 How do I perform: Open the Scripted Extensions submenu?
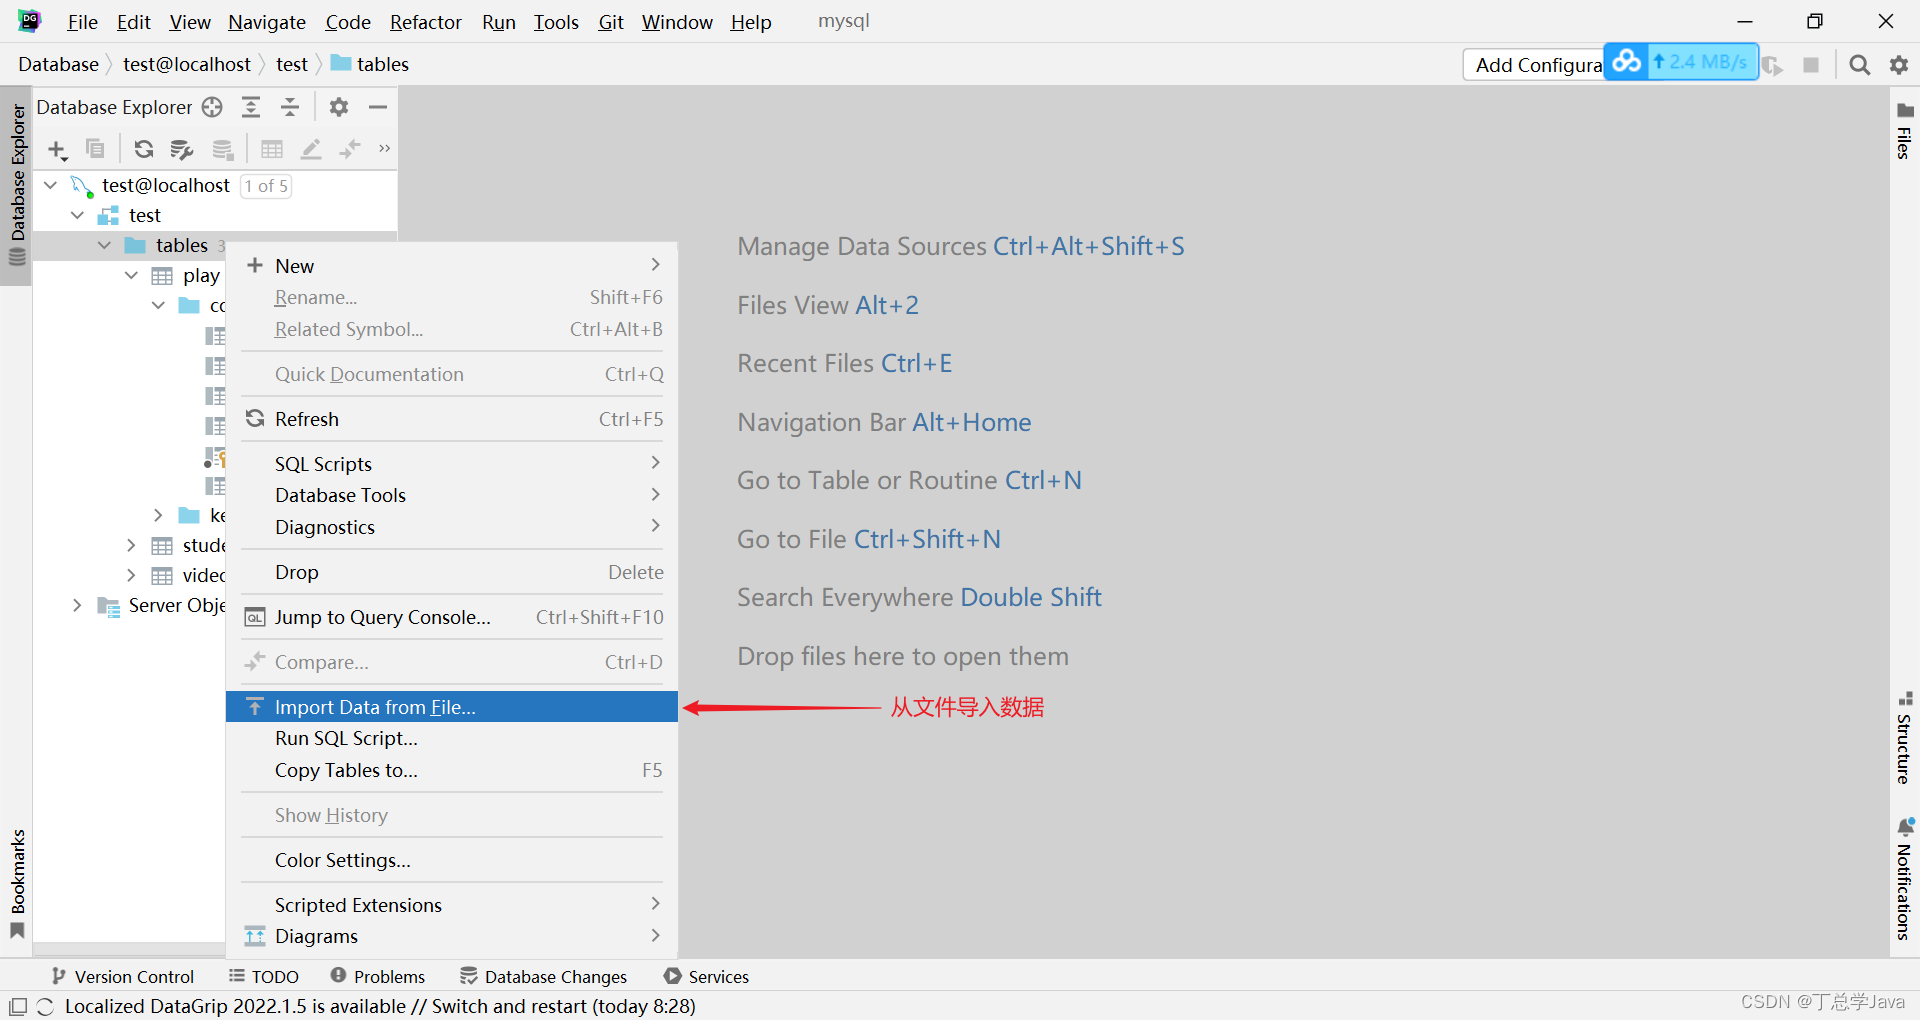click(x=452, y=905)
